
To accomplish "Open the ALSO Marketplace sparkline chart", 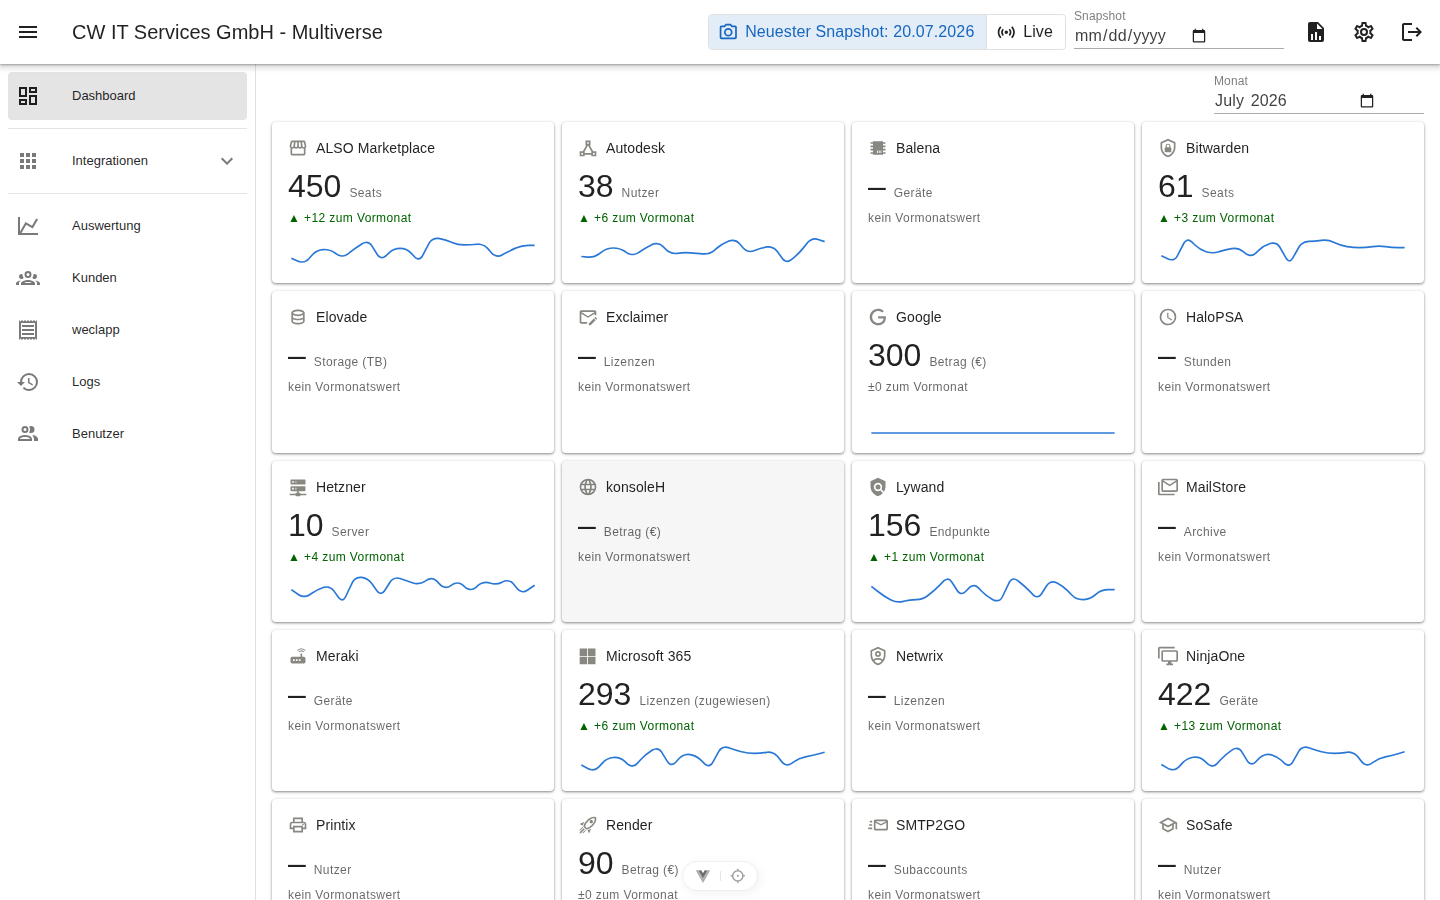I will [413, 249].
